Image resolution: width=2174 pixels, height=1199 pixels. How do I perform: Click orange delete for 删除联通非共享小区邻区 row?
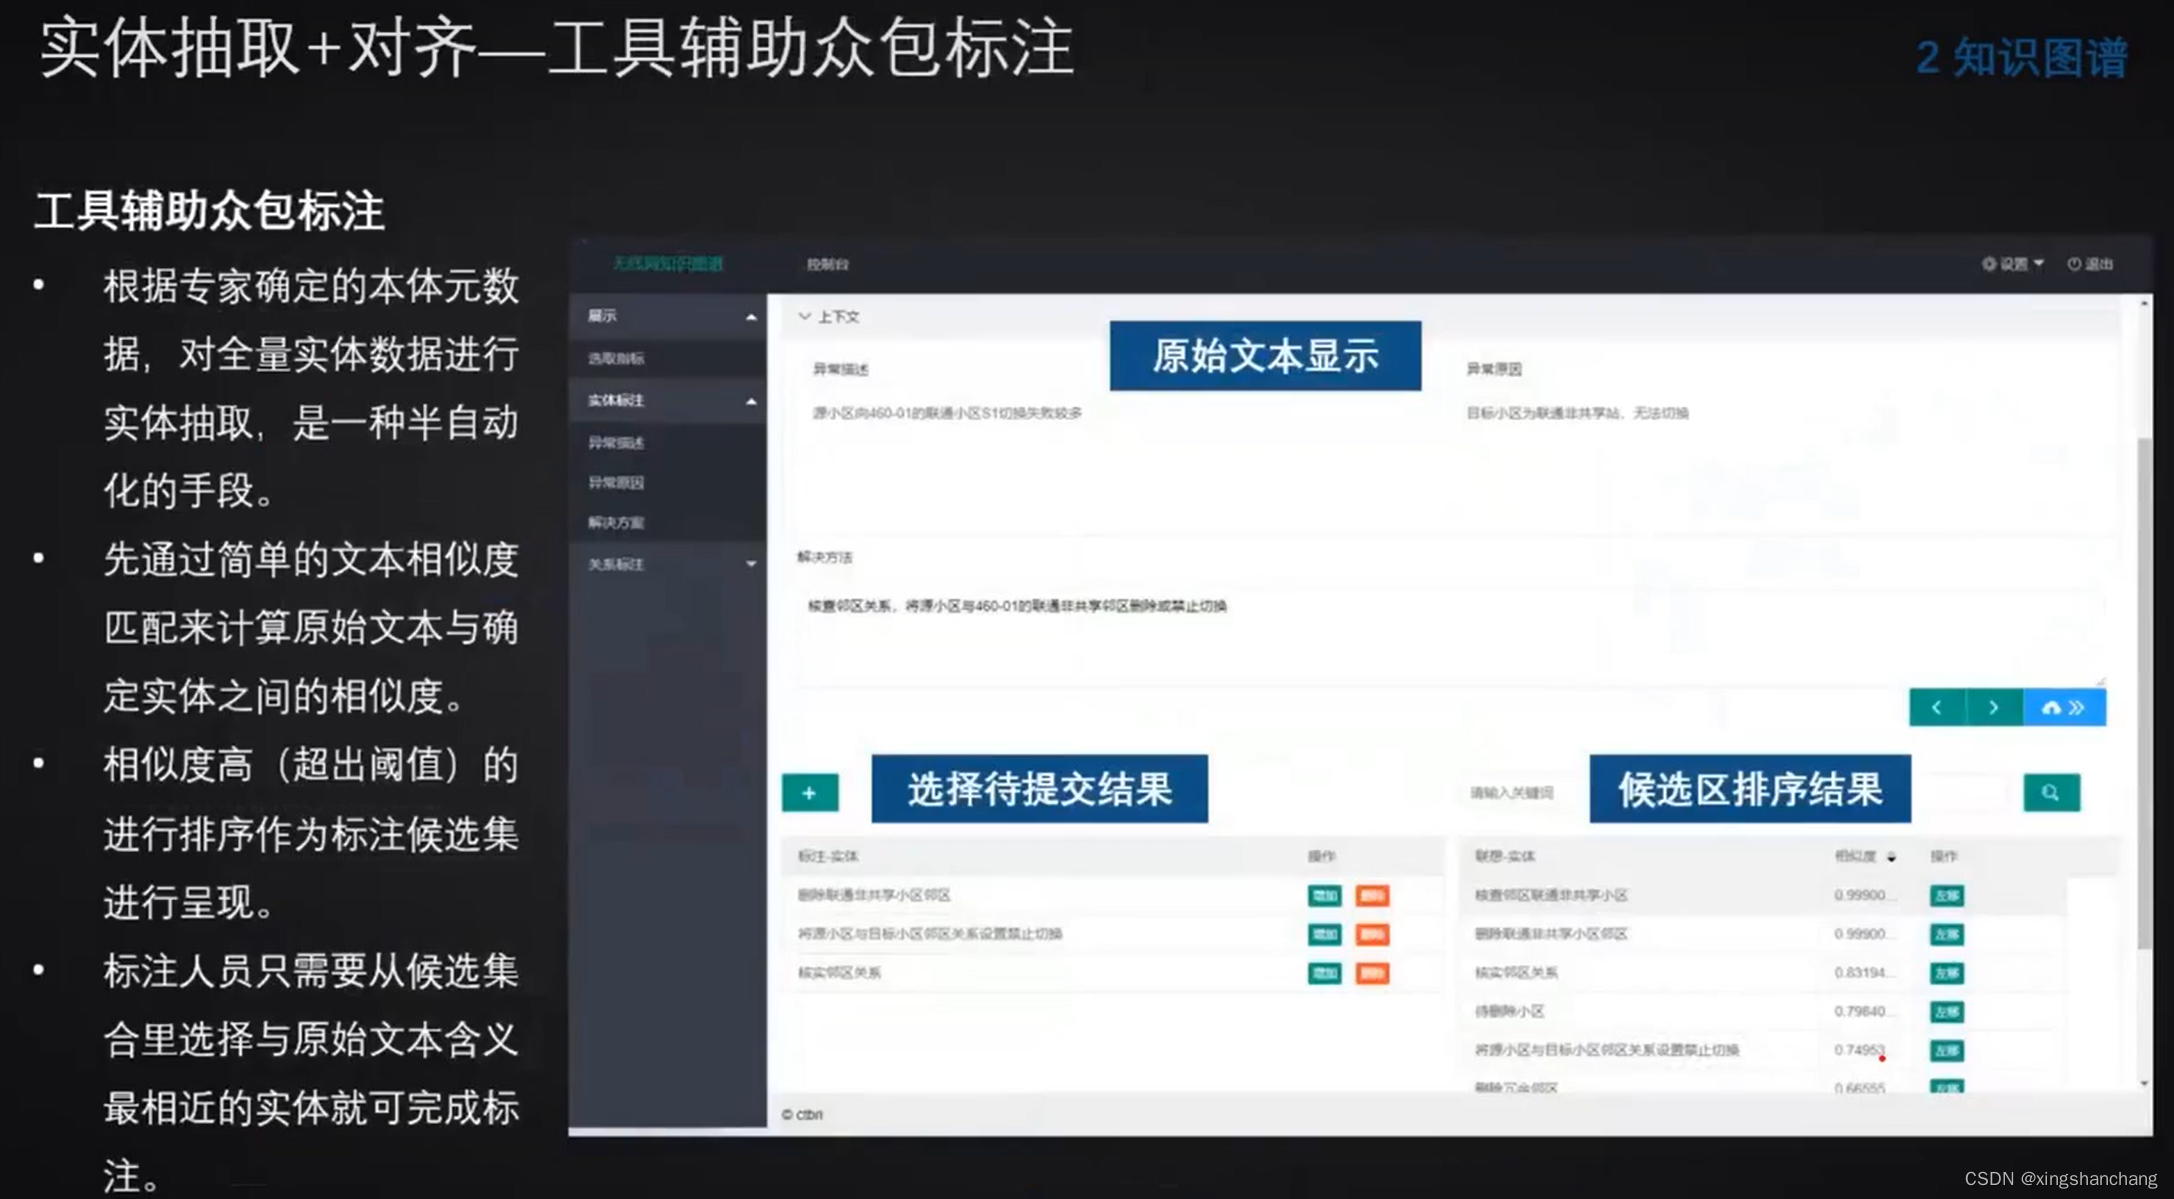pos(1372,895)
